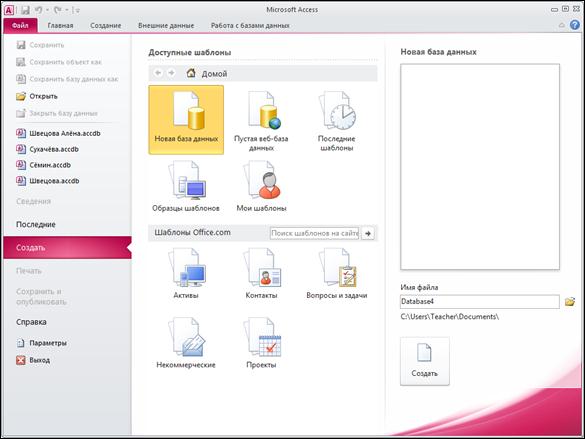Open the Внешние данные ribbon tab
Screen dimensions: 585x439
click(x=166, y=25)
